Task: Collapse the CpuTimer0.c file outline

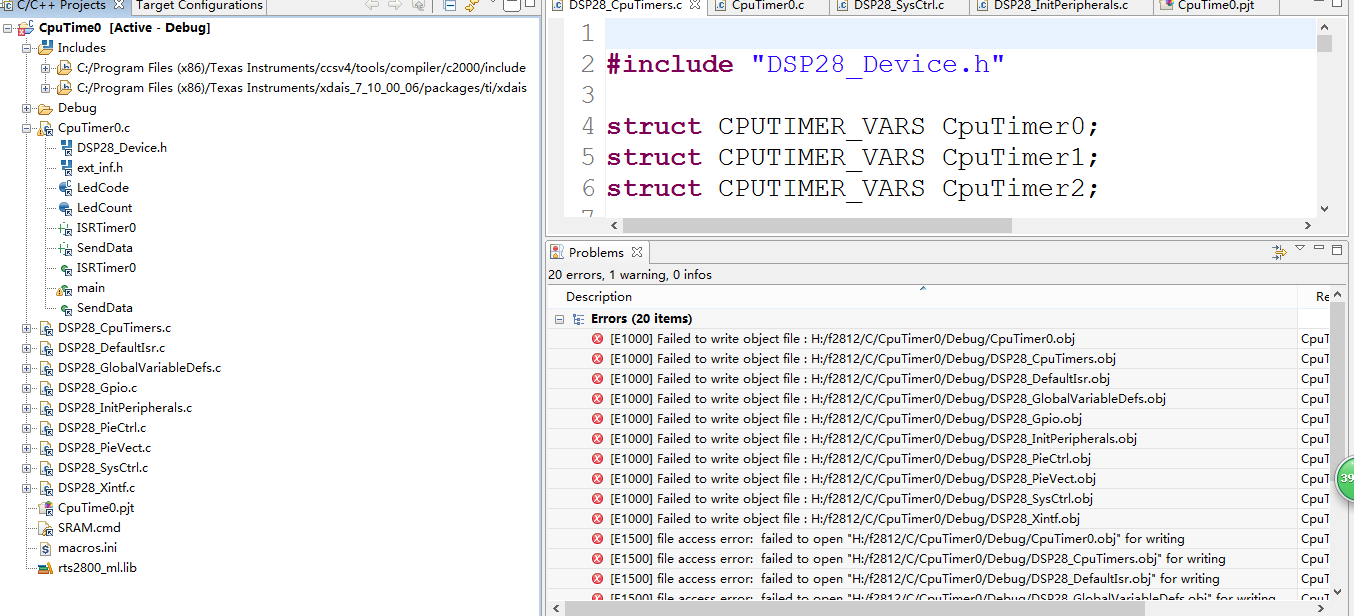Action: [x=27, y=128]
